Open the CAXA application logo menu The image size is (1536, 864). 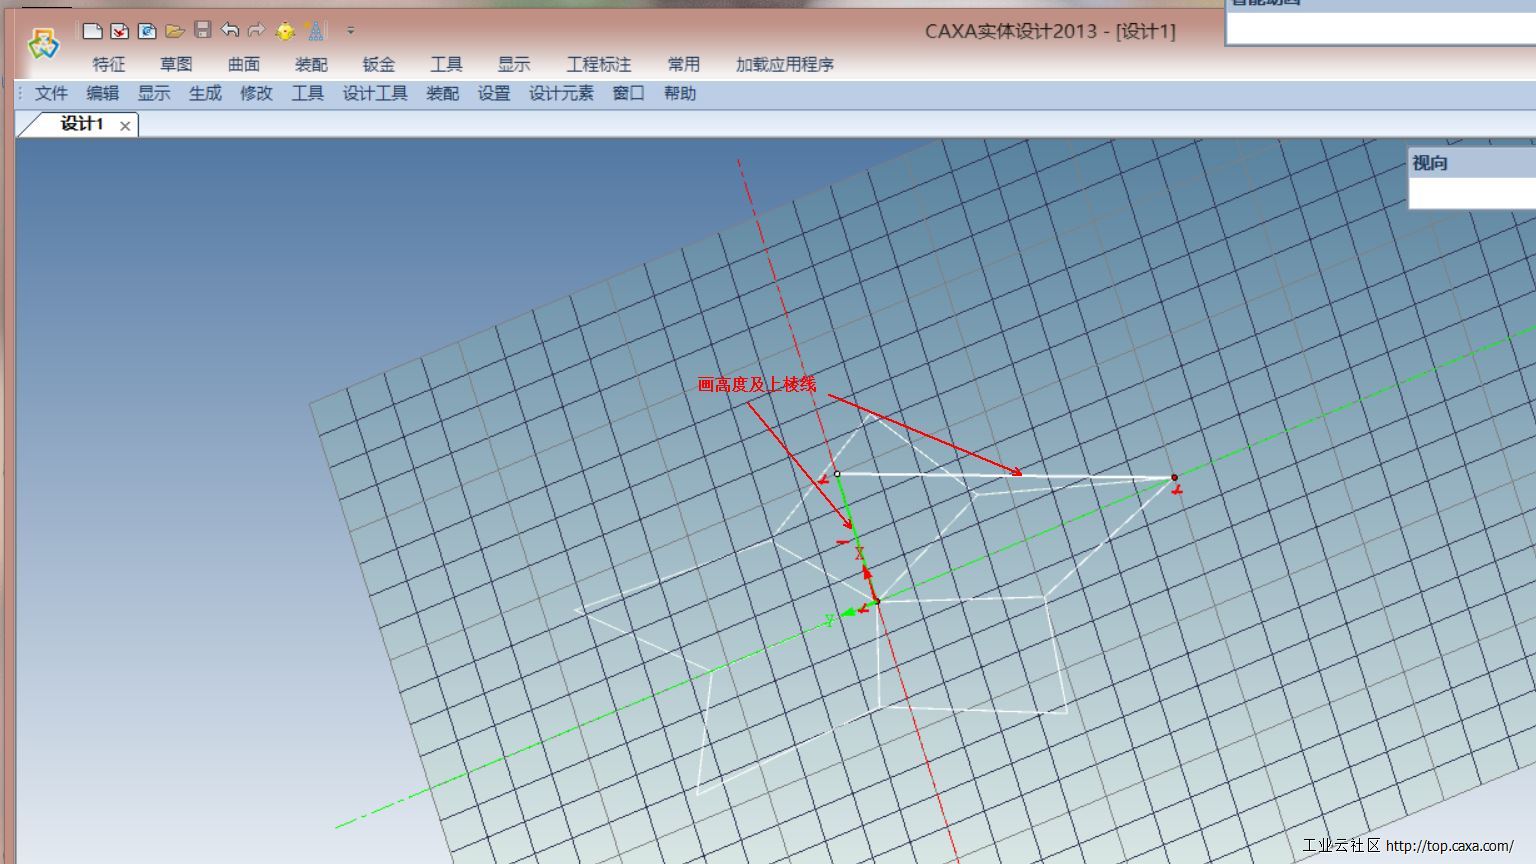pos(44,44)
